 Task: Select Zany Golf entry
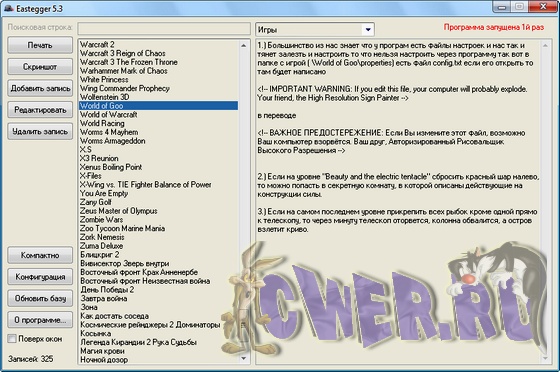click(x=158, y=202)
